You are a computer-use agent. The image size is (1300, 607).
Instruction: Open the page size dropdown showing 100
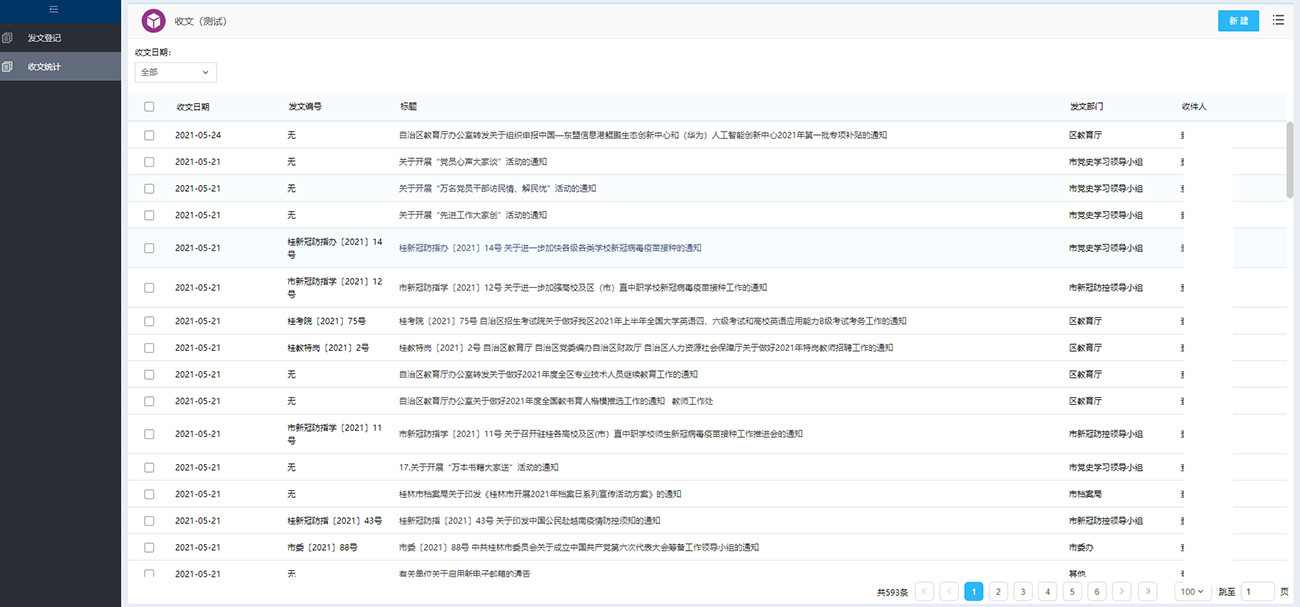(1193, 592)
